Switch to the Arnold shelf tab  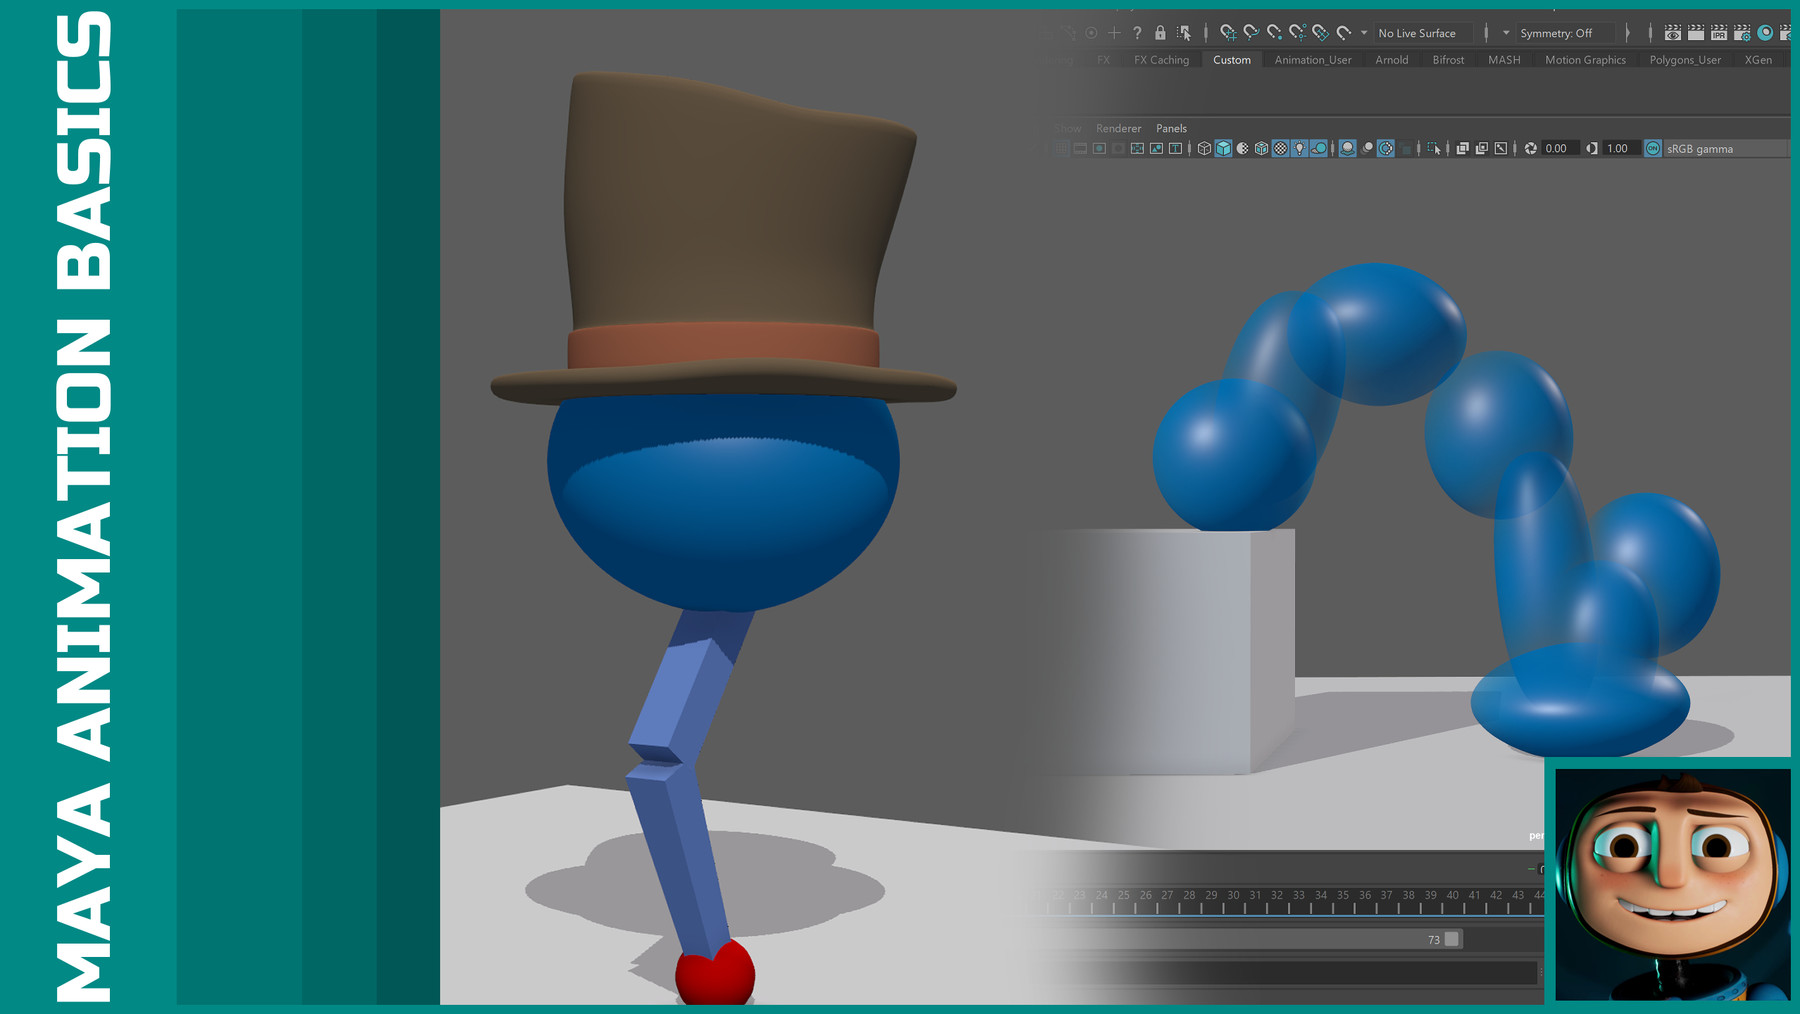(1391, 60)
